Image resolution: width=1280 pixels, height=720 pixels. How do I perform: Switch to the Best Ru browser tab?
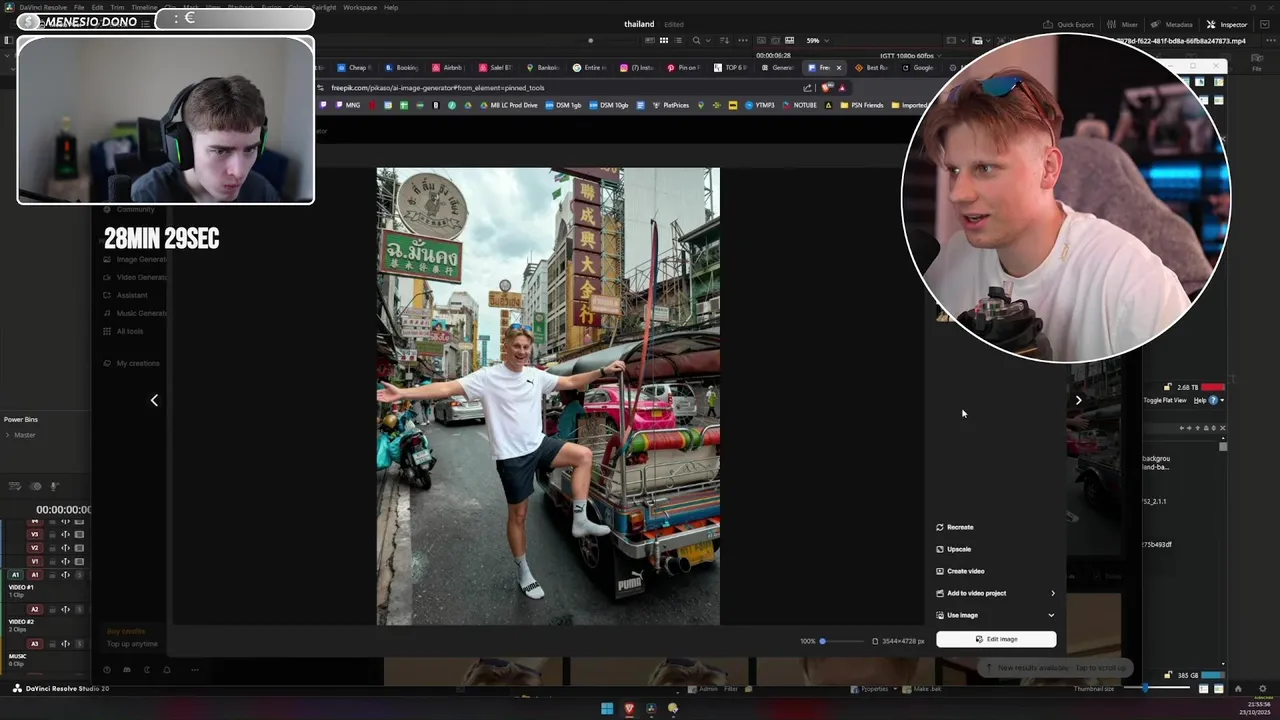pyautogui.click(x=872, y=68)
